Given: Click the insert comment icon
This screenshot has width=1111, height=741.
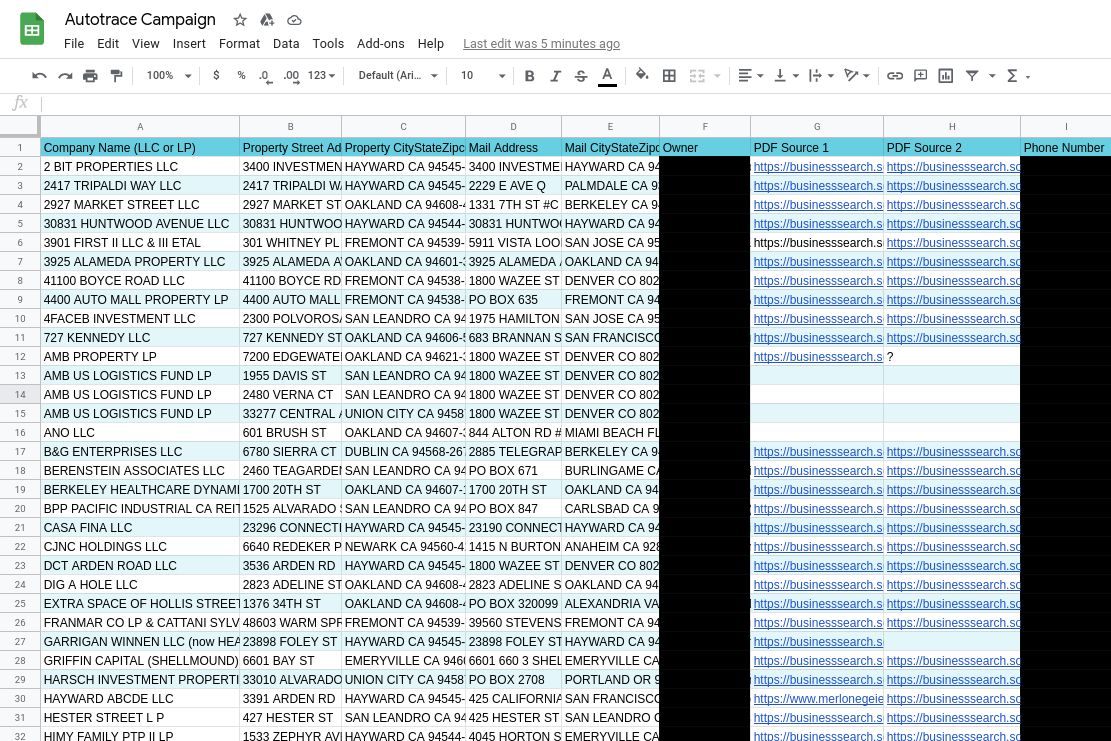Looking at the screenshot, I should pos(920,76).
